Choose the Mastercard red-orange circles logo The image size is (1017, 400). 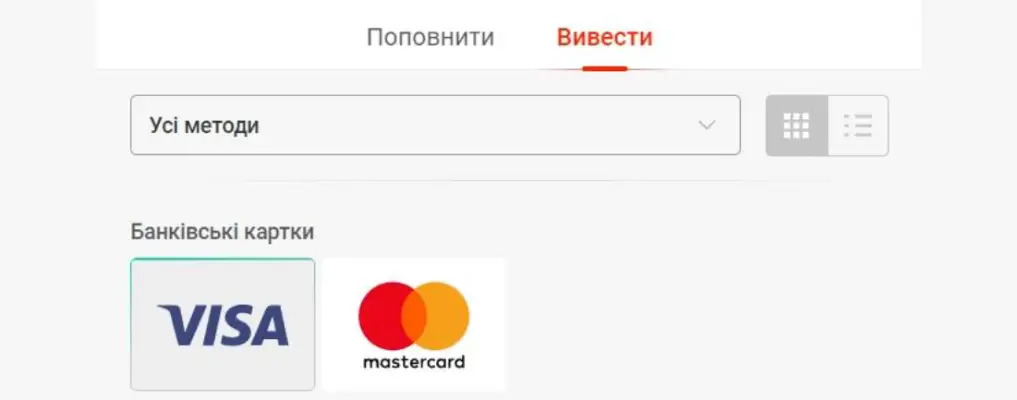click(414, 316)
